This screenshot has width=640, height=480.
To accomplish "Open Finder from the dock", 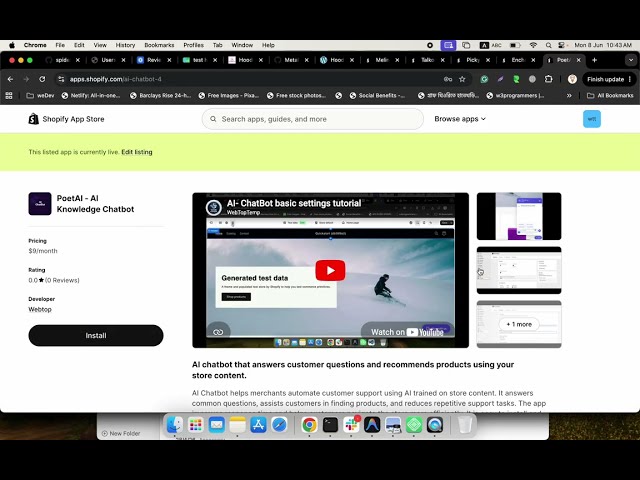I will (x=175, y=425).
